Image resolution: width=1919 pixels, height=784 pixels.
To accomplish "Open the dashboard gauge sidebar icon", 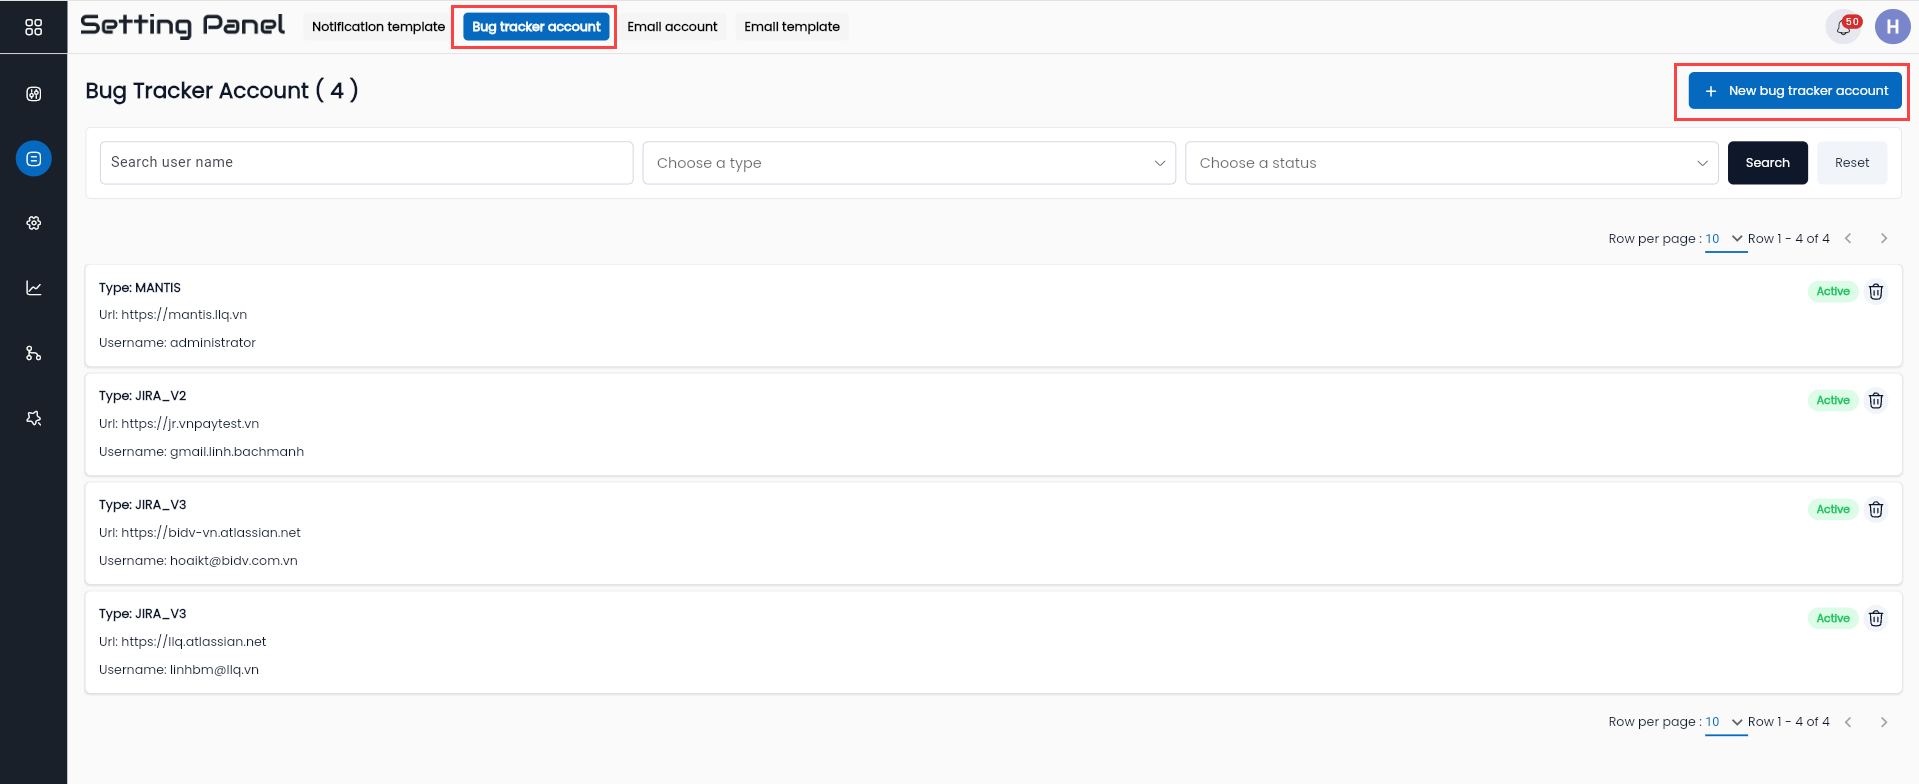I will [33, 94].
